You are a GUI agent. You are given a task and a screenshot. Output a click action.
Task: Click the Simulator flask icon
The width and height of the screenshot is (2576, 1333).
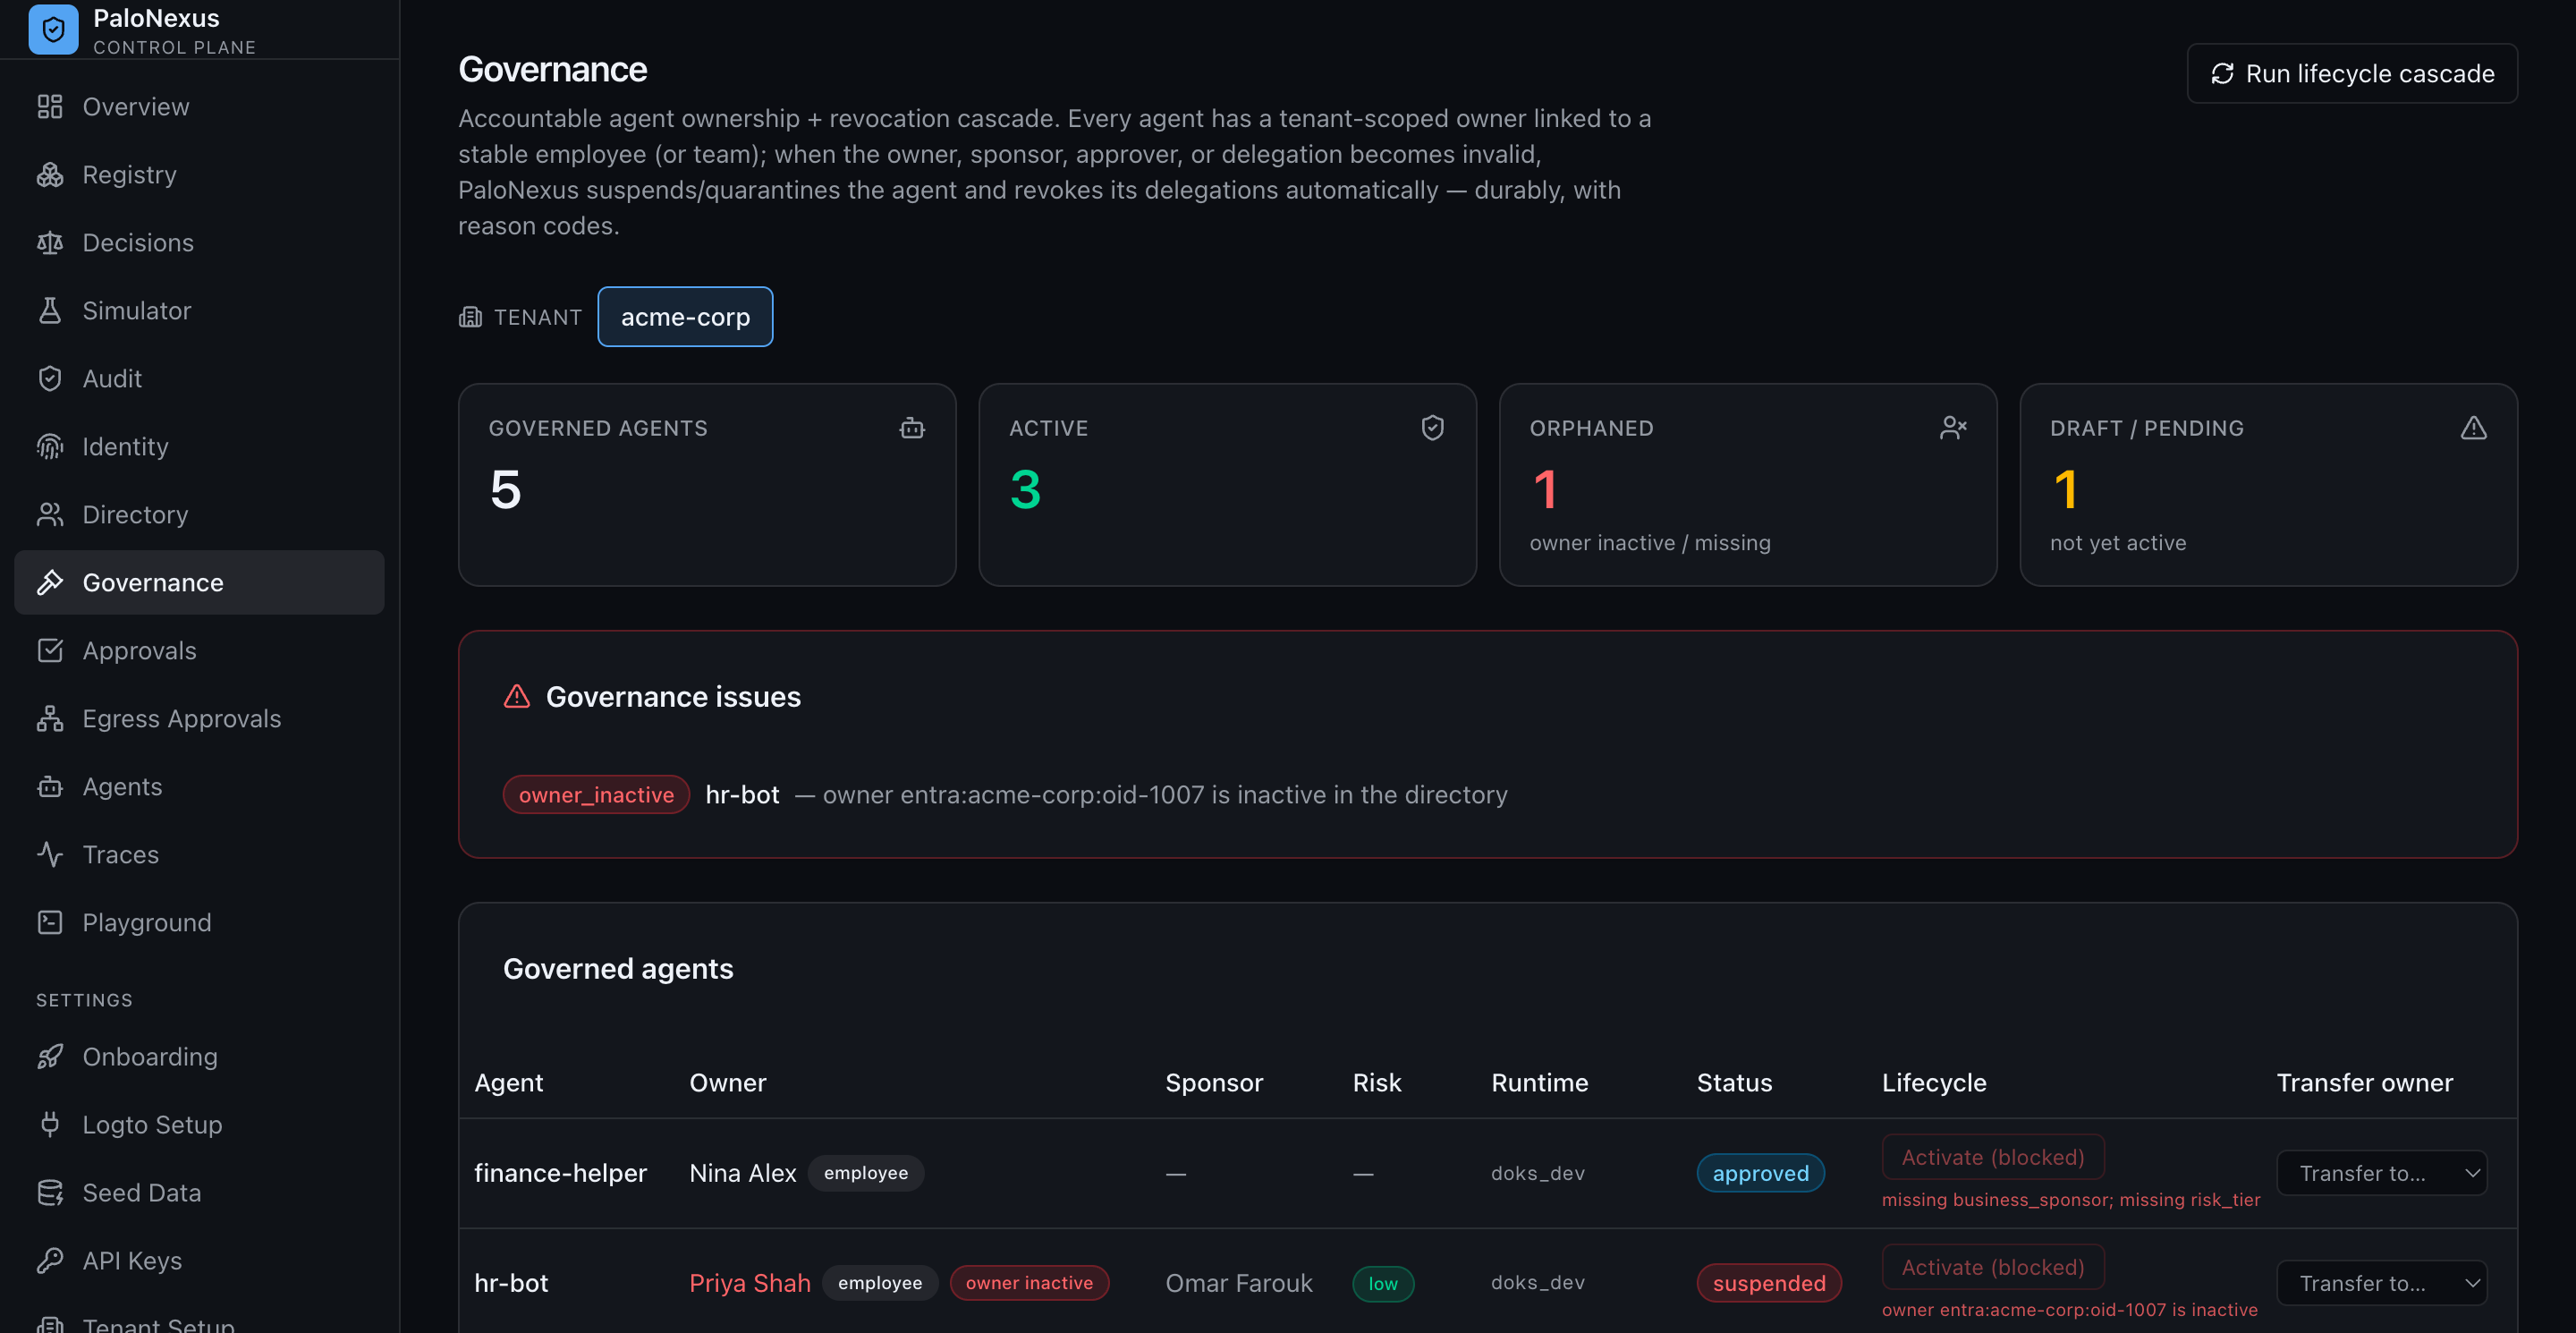[50, 310]
